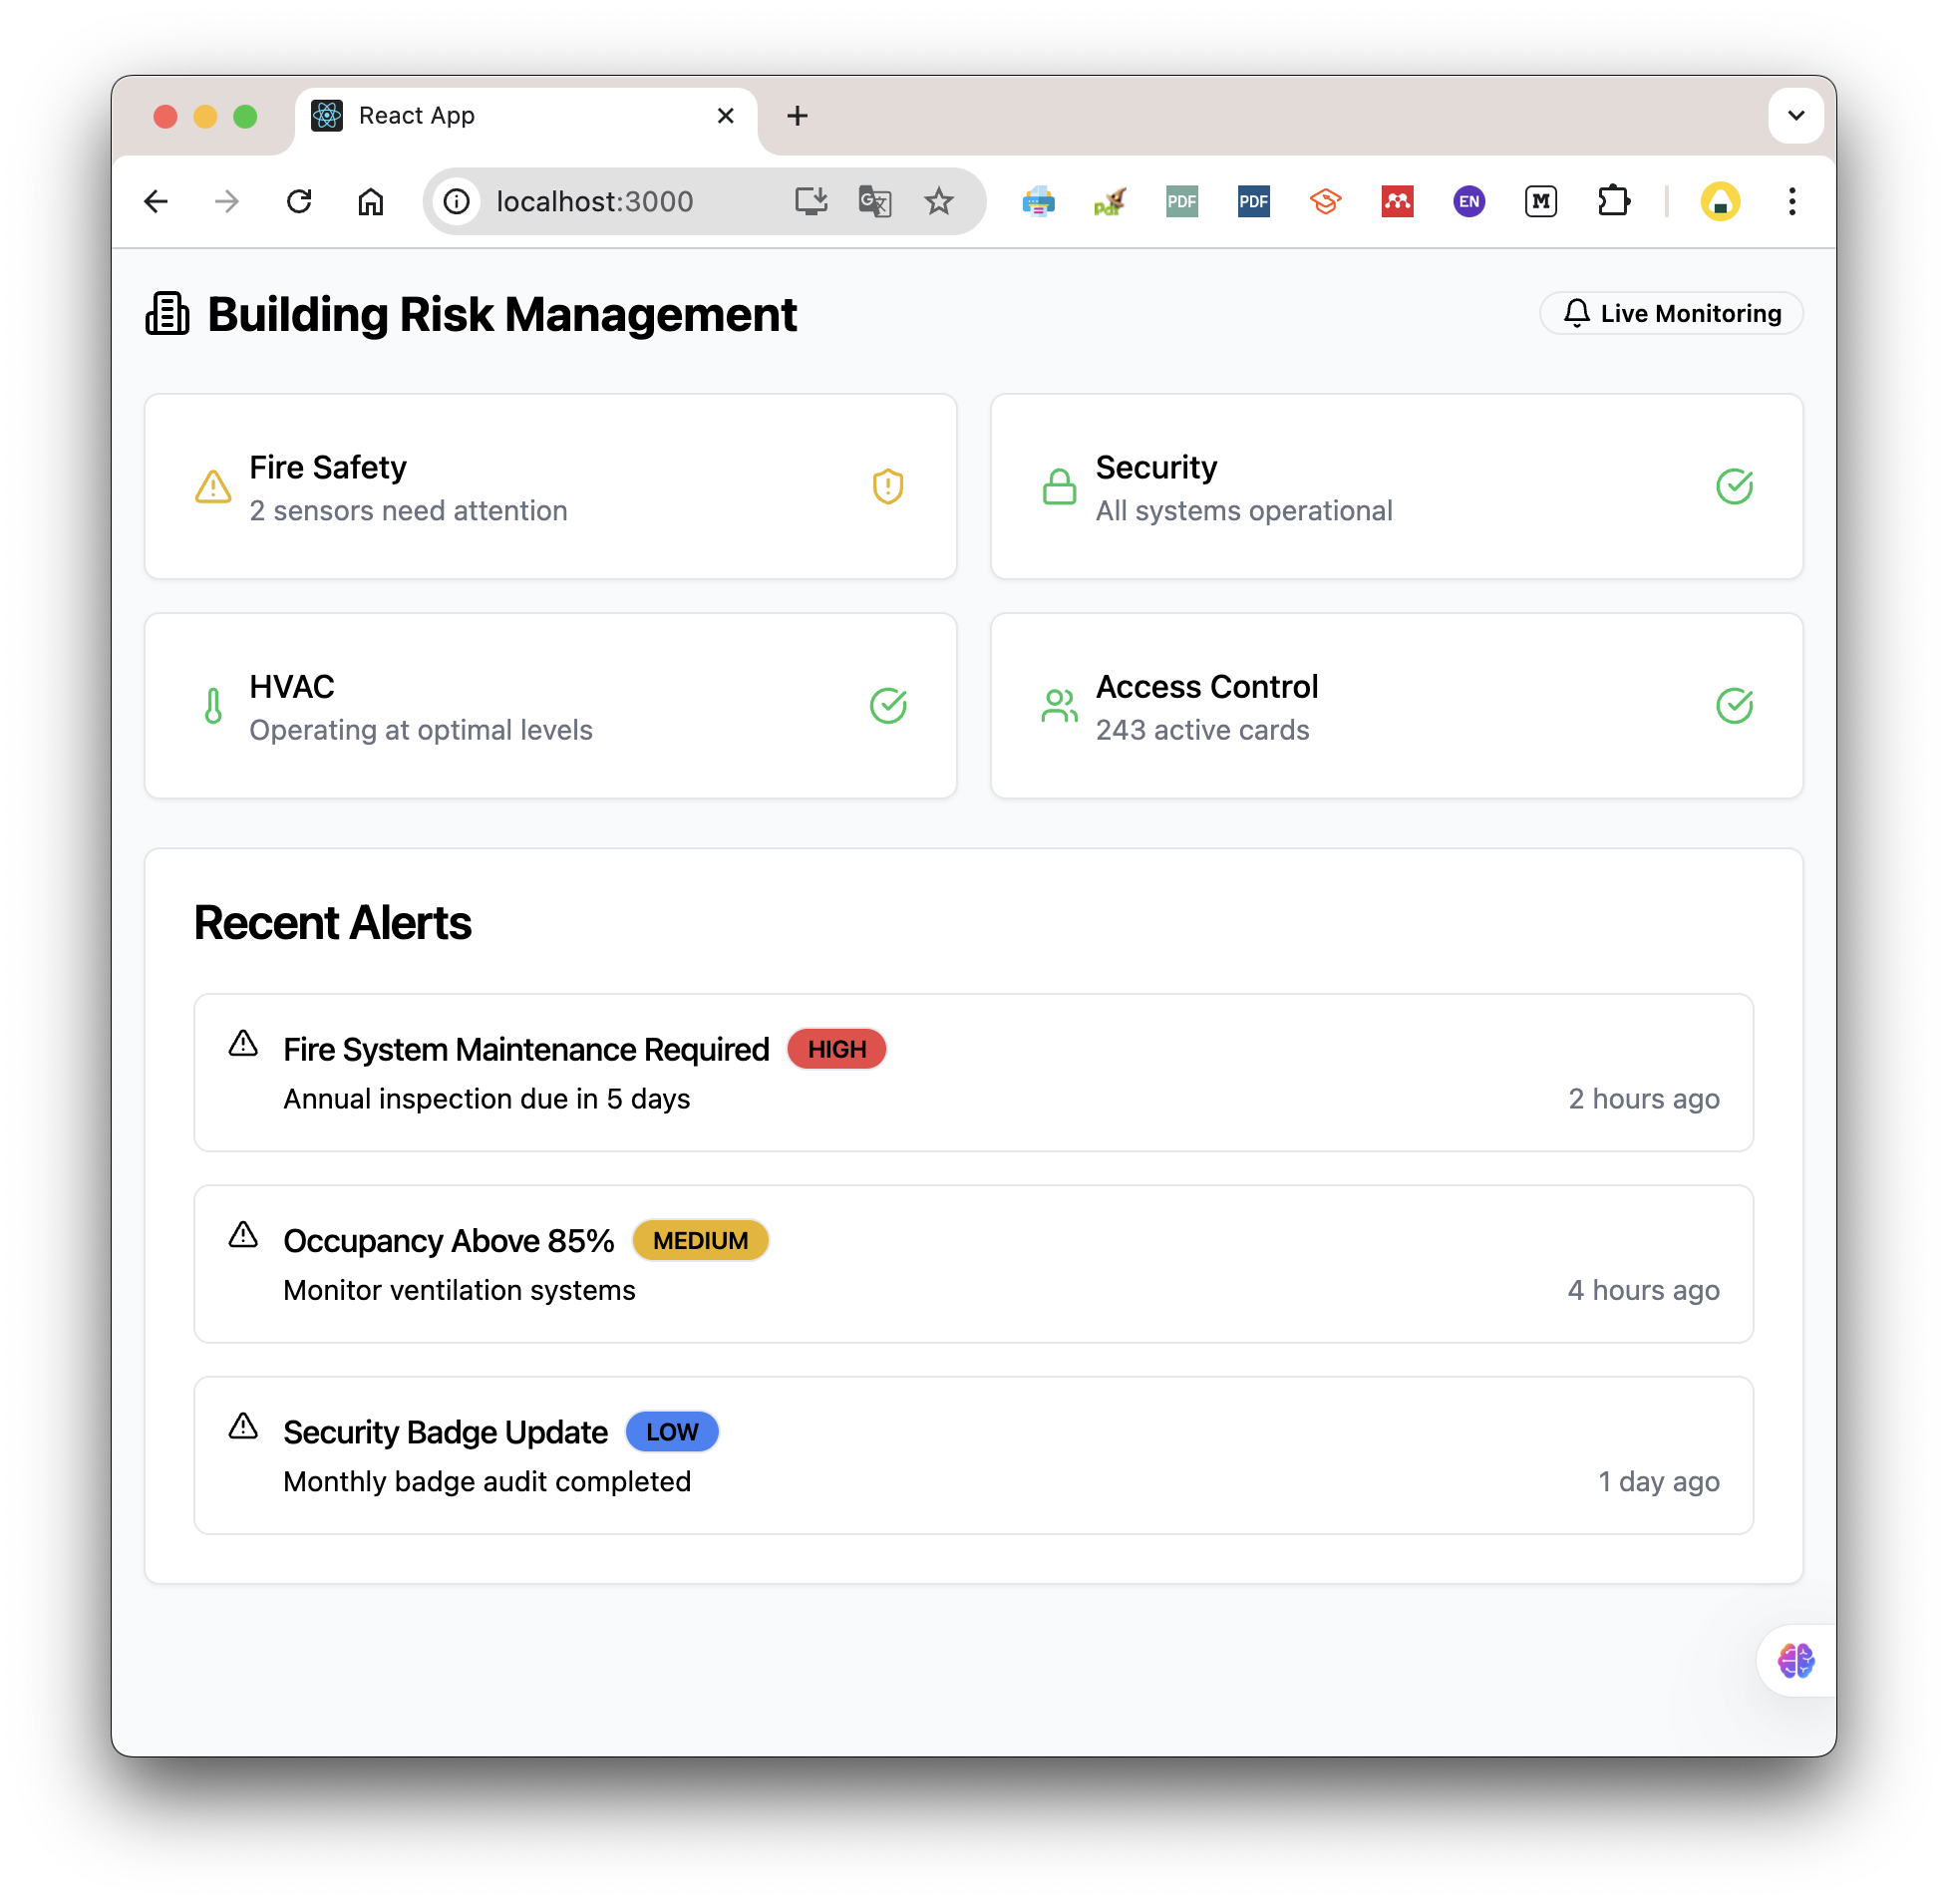Click the check circle on Access Control card
Image resolution: width=1948 pixels, height=1904 pixels.
coord(1734,706)
